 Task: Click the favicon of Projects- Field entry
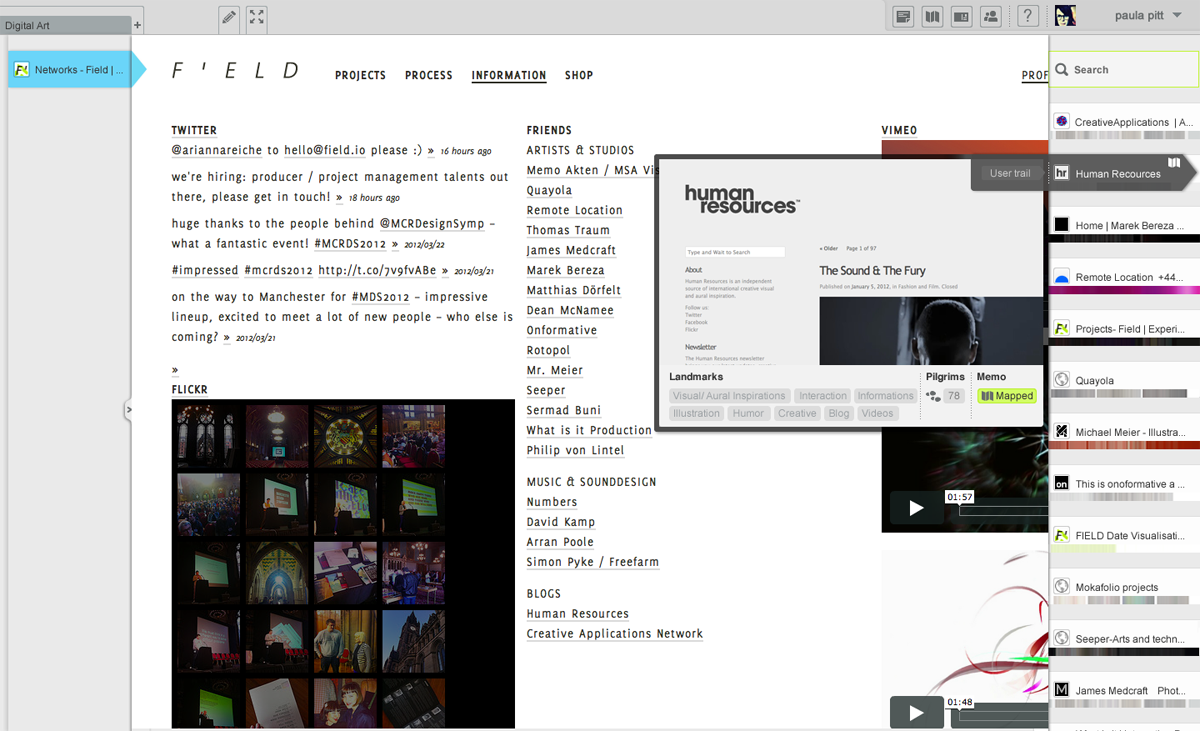1062,328
